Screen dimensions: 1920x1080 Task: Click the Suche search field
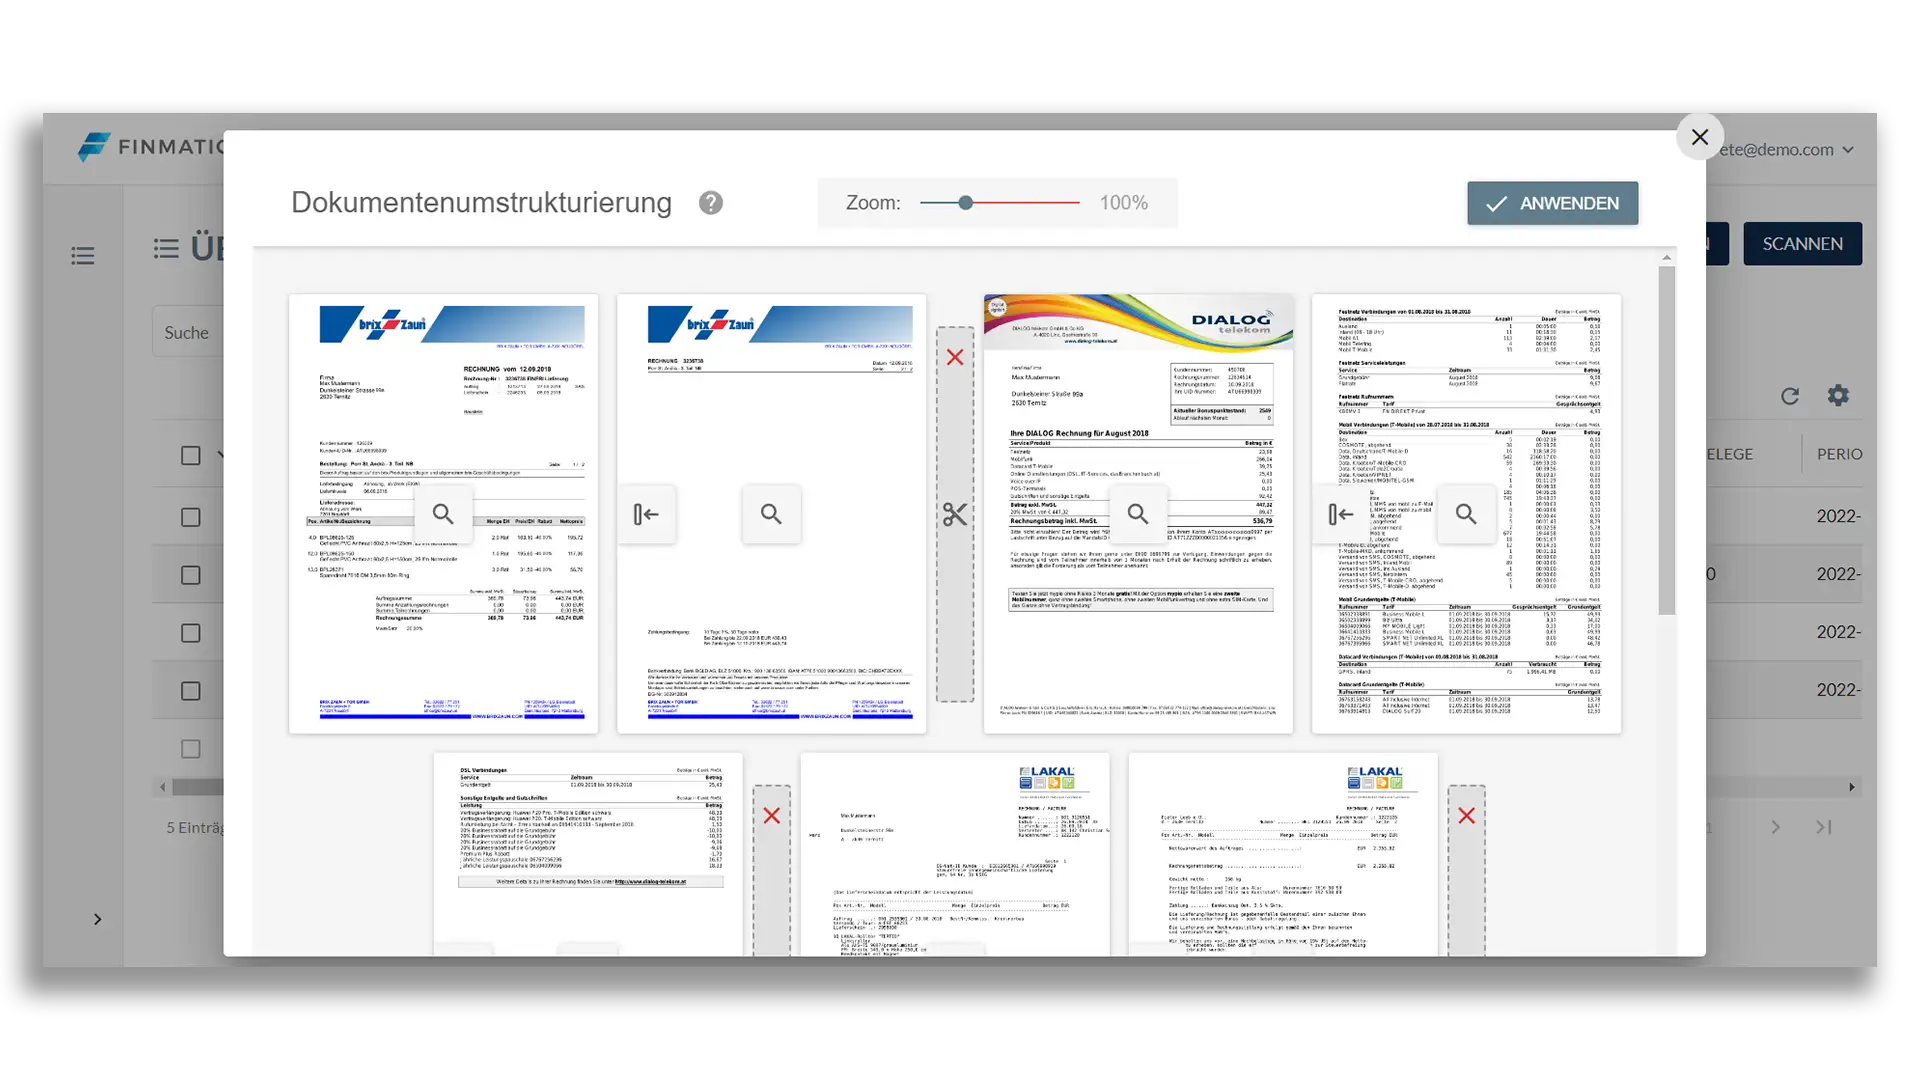(x=188, y=332)
